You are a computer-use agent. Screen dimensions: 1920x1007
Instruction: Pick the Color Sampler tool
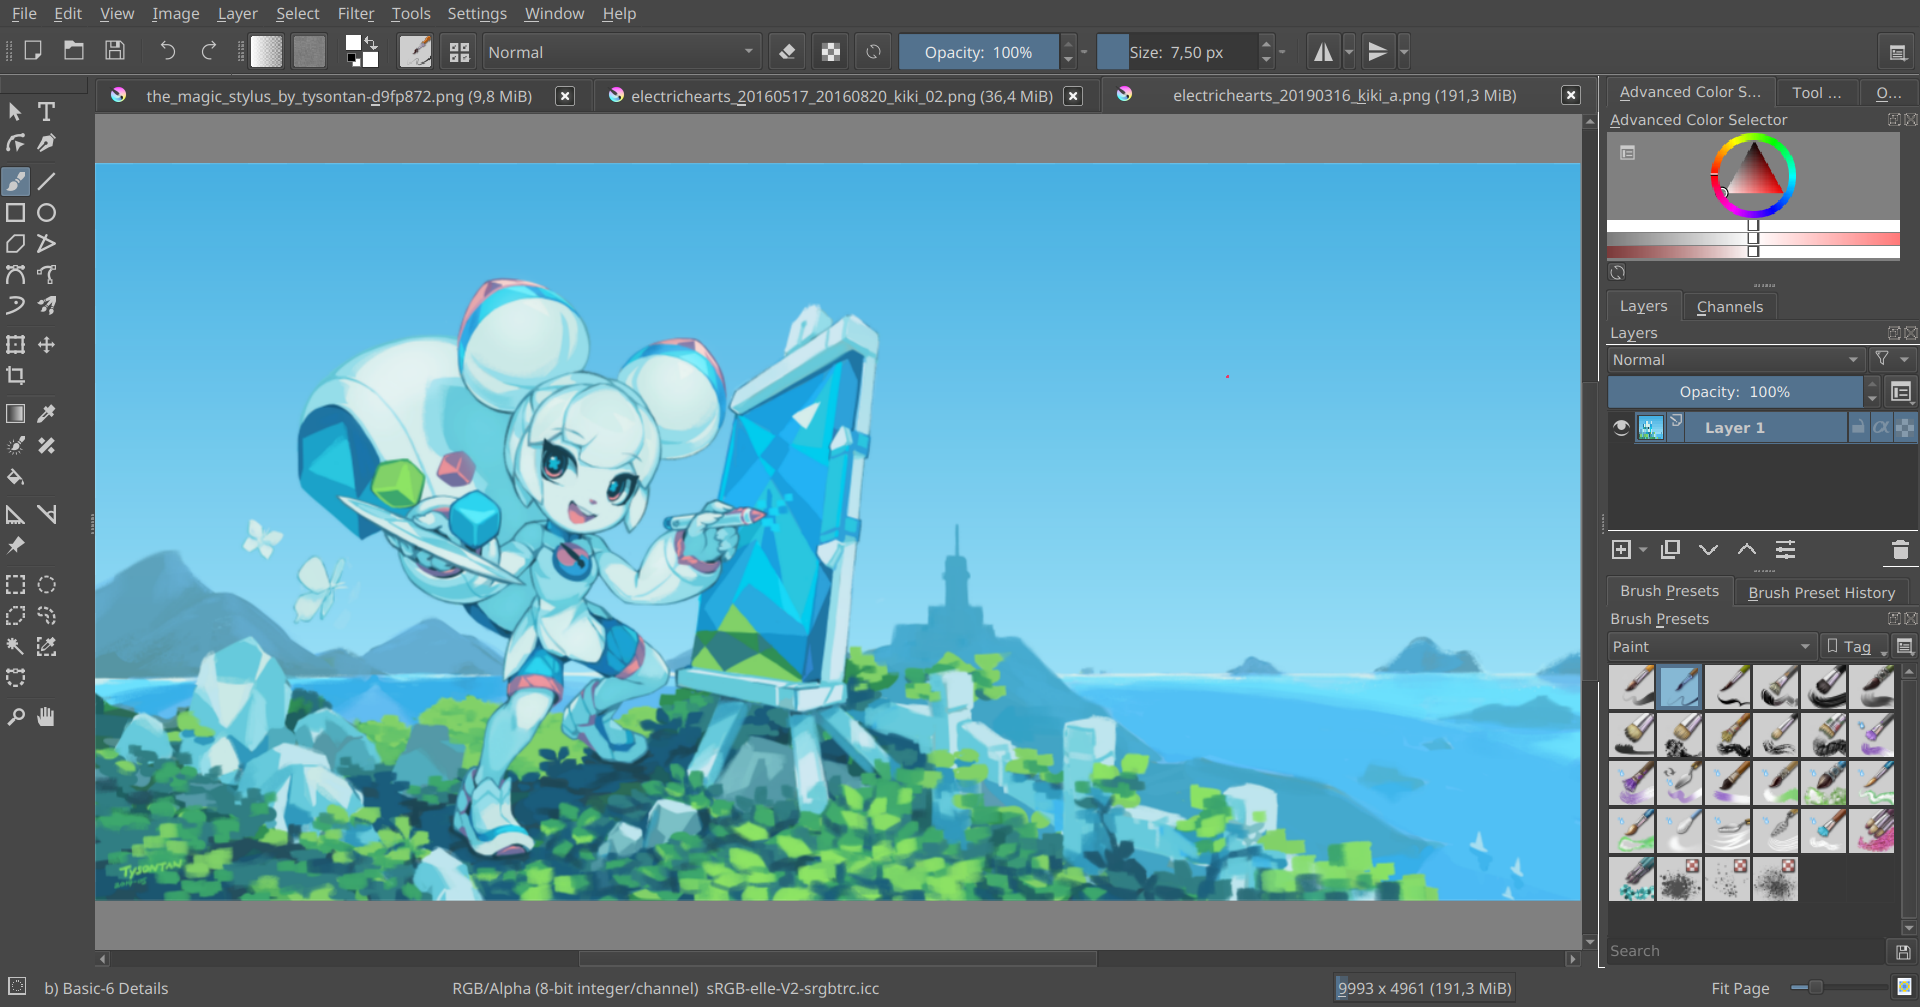pyautogui.click(x=46, y=413)
